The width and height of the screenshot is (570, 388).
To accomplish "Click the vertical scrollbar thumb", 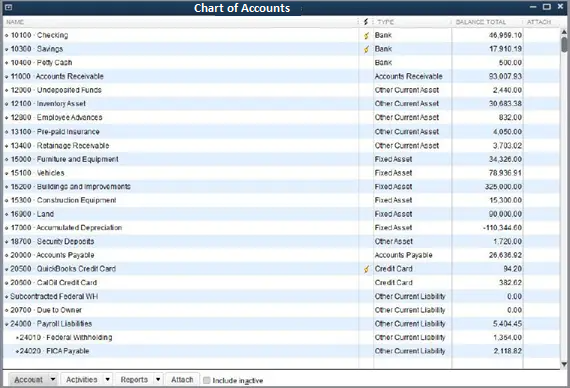I will pyautogui.click(x=564, y=44).
